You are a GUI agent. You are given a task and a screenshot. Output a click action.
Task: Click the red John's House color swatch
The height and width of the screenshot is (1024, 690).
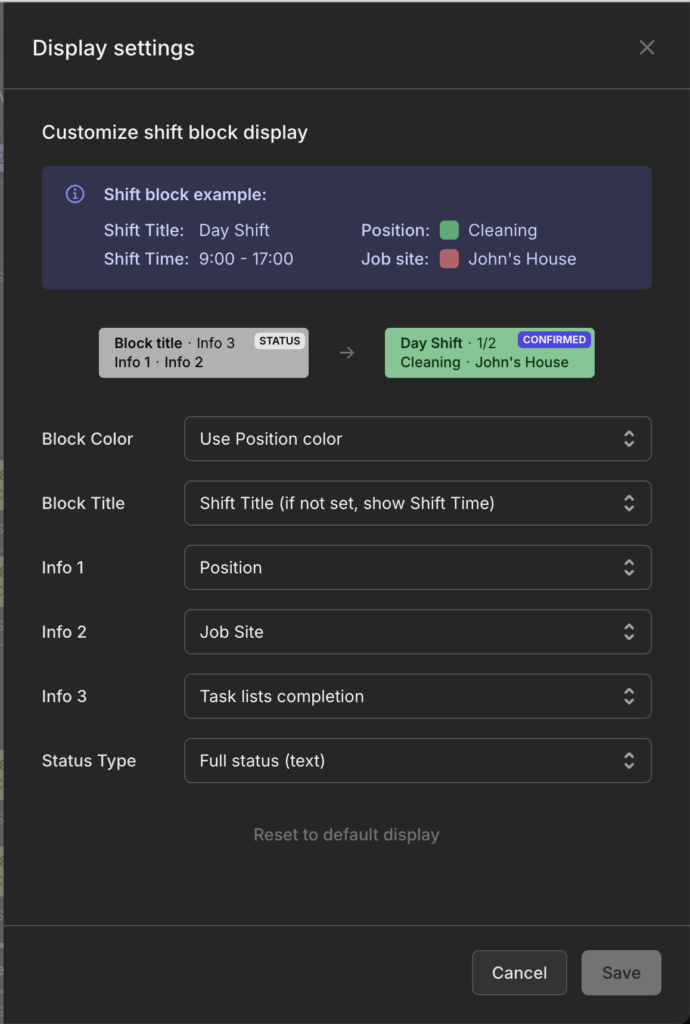click(449, 259)
